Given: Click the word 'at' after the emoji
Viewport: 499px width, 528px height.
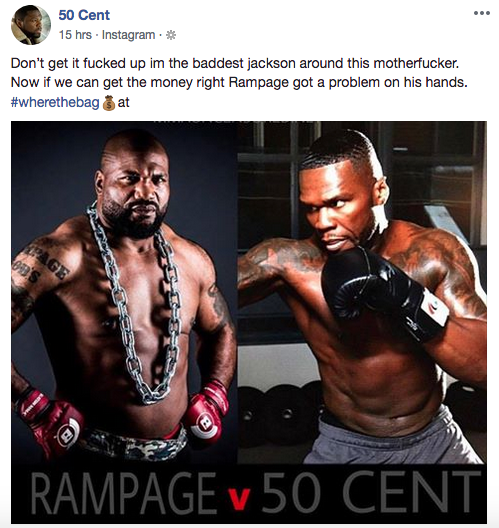Looking at the screenshot, I should click(x=123, y=102).
